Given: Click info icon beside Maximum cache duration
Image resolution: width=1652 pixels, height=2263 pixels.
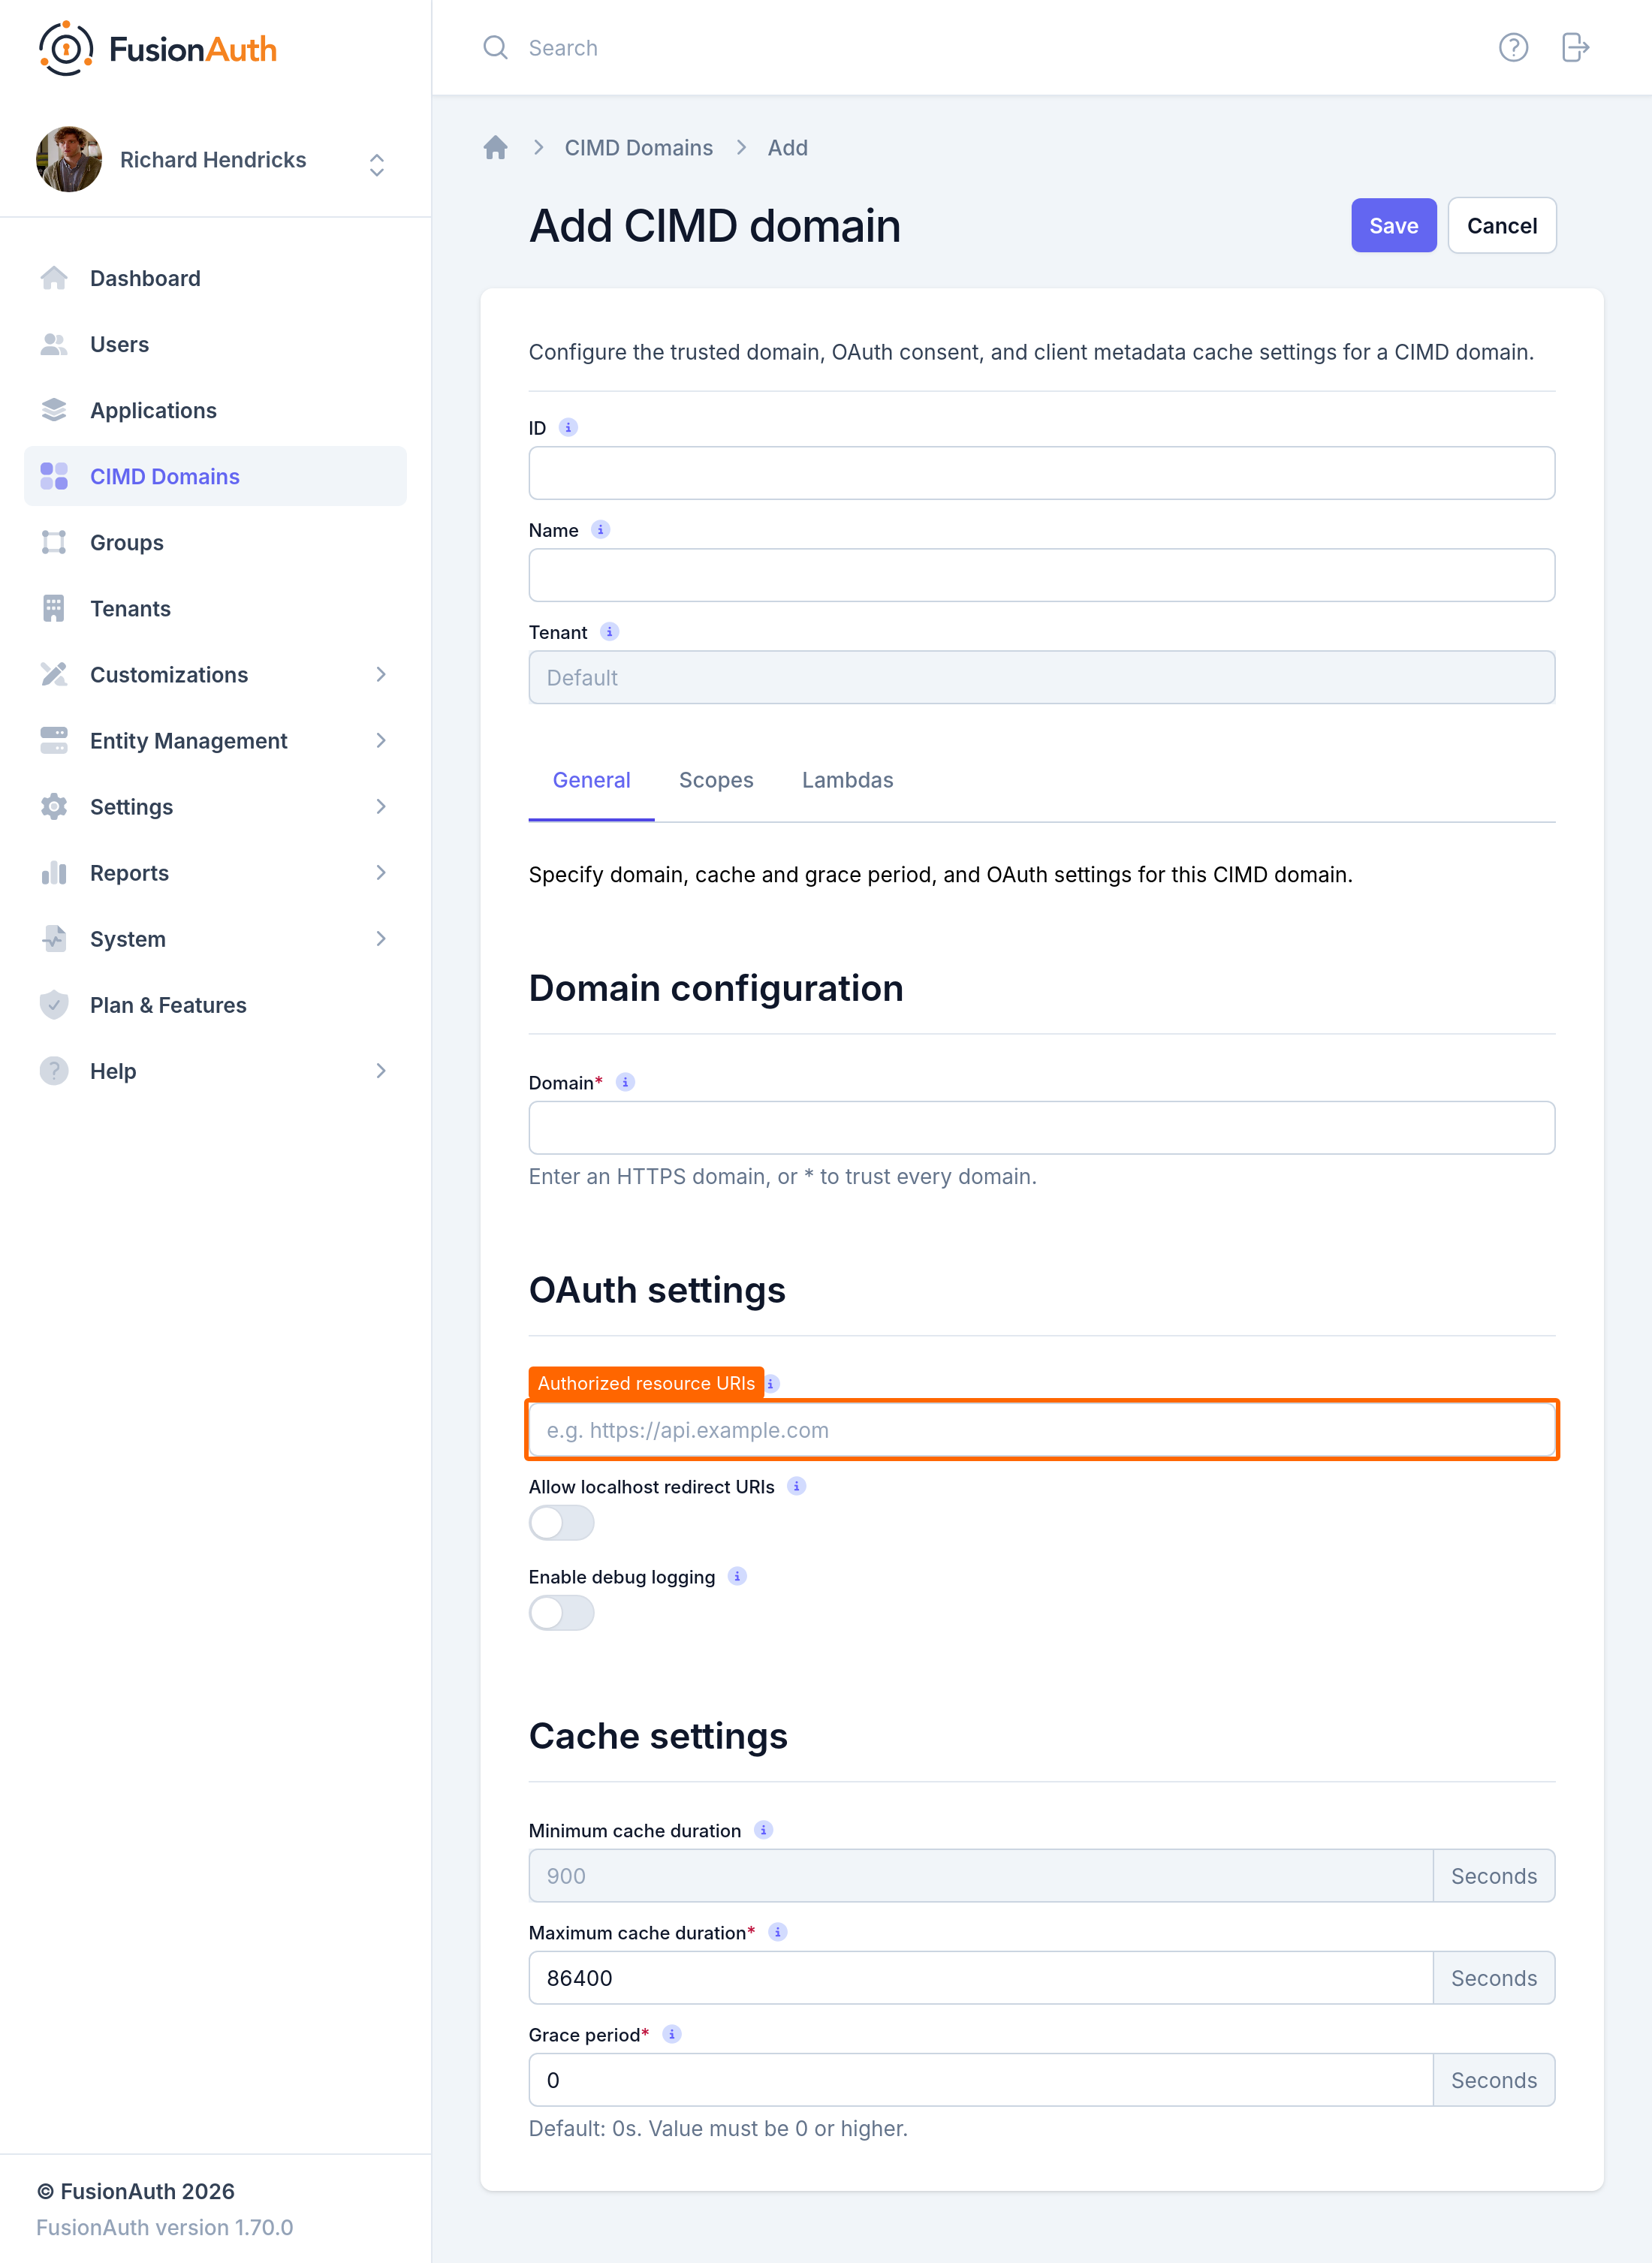Looking at the screenshot, I should click(777, 1932).
